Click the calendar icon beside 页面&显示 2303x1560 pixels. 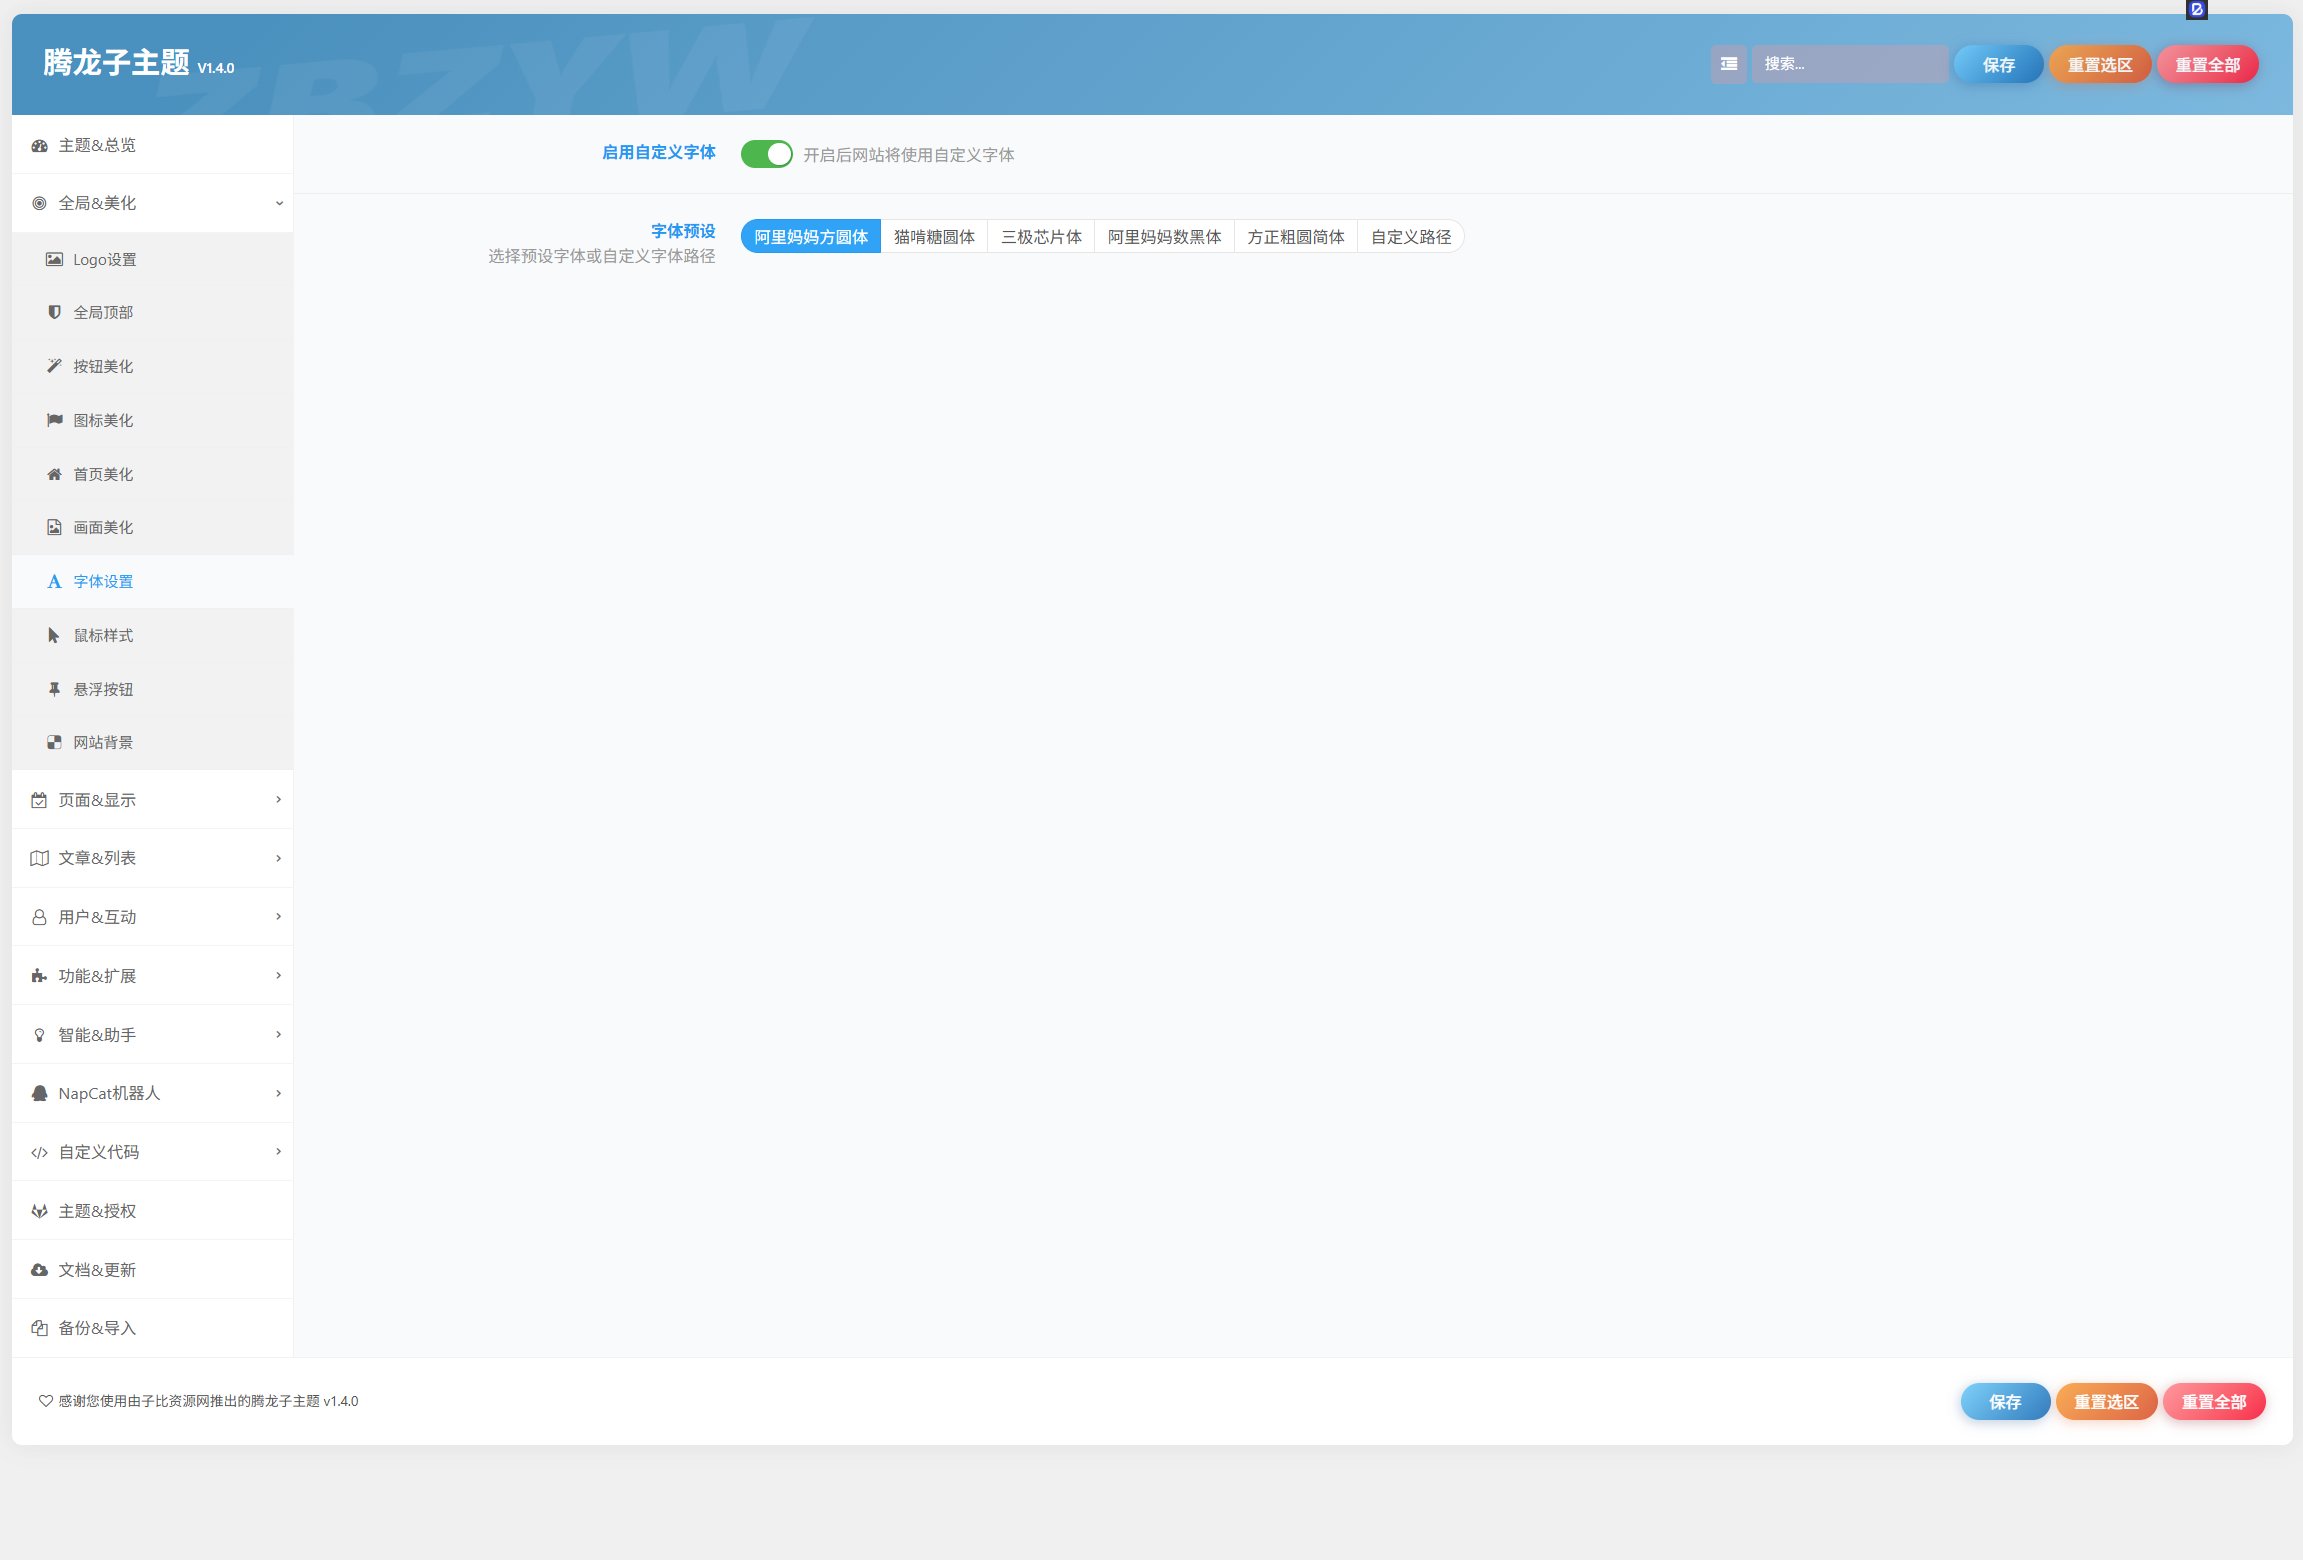click(40, 801)
